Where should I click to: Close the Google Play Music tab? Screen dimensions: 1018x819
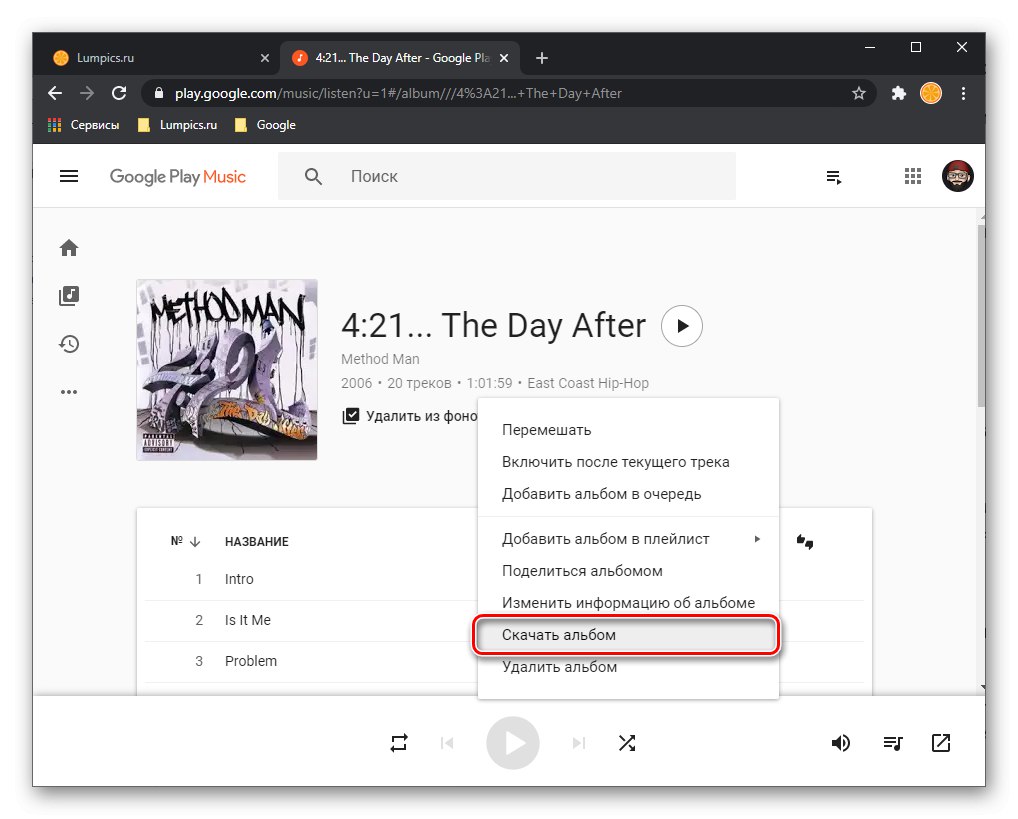(504, 58)
